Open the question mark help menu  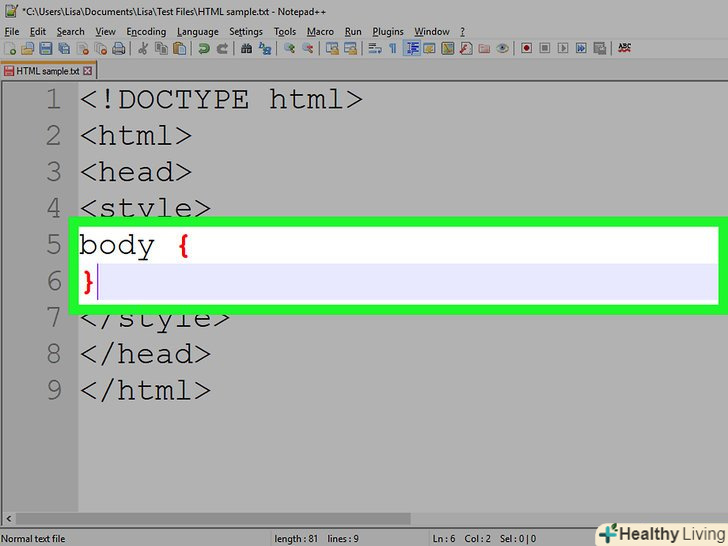coord(462,32)
